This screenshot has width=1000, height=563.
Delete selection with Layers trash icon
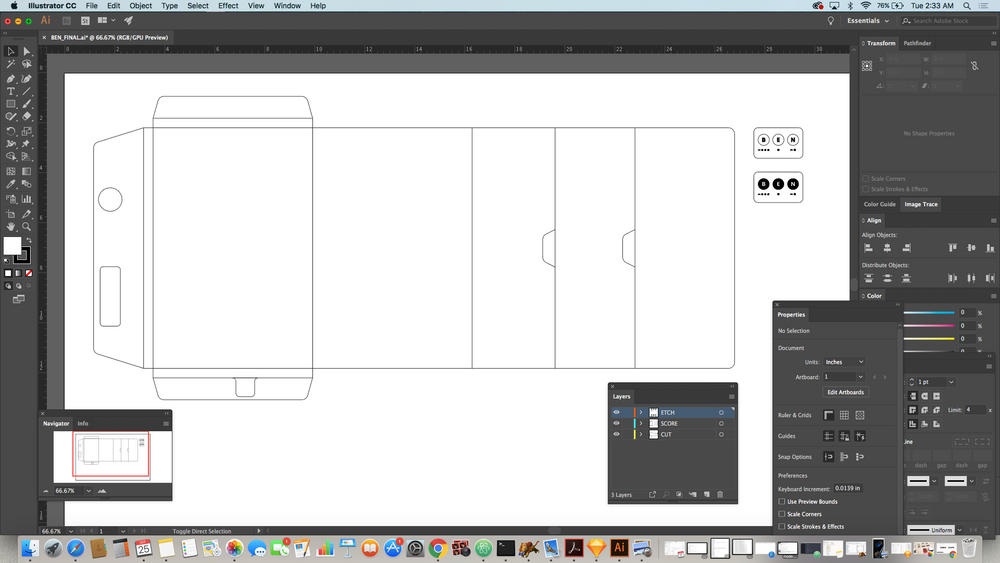719,494
